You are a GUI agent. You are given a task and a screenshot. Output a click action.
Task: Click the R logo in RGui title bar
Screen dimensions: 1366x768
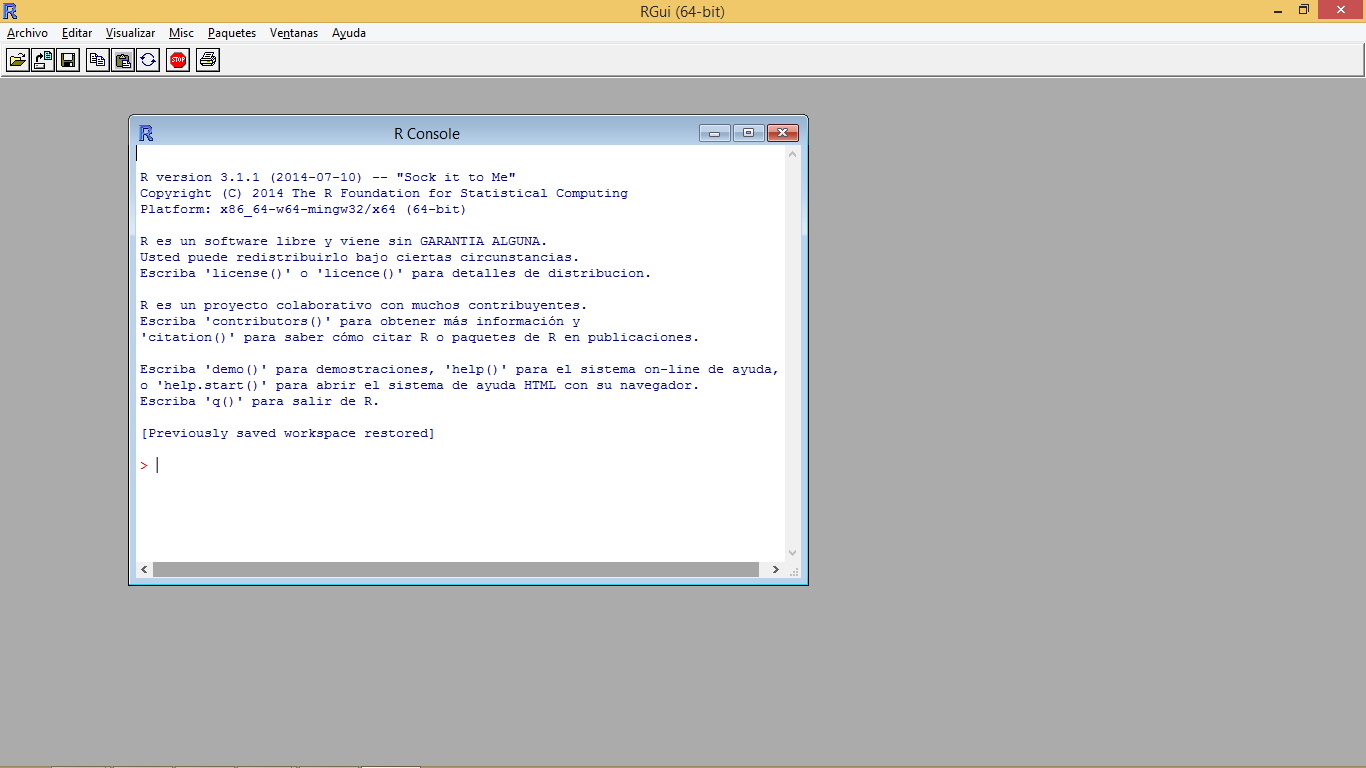(11, 11)
